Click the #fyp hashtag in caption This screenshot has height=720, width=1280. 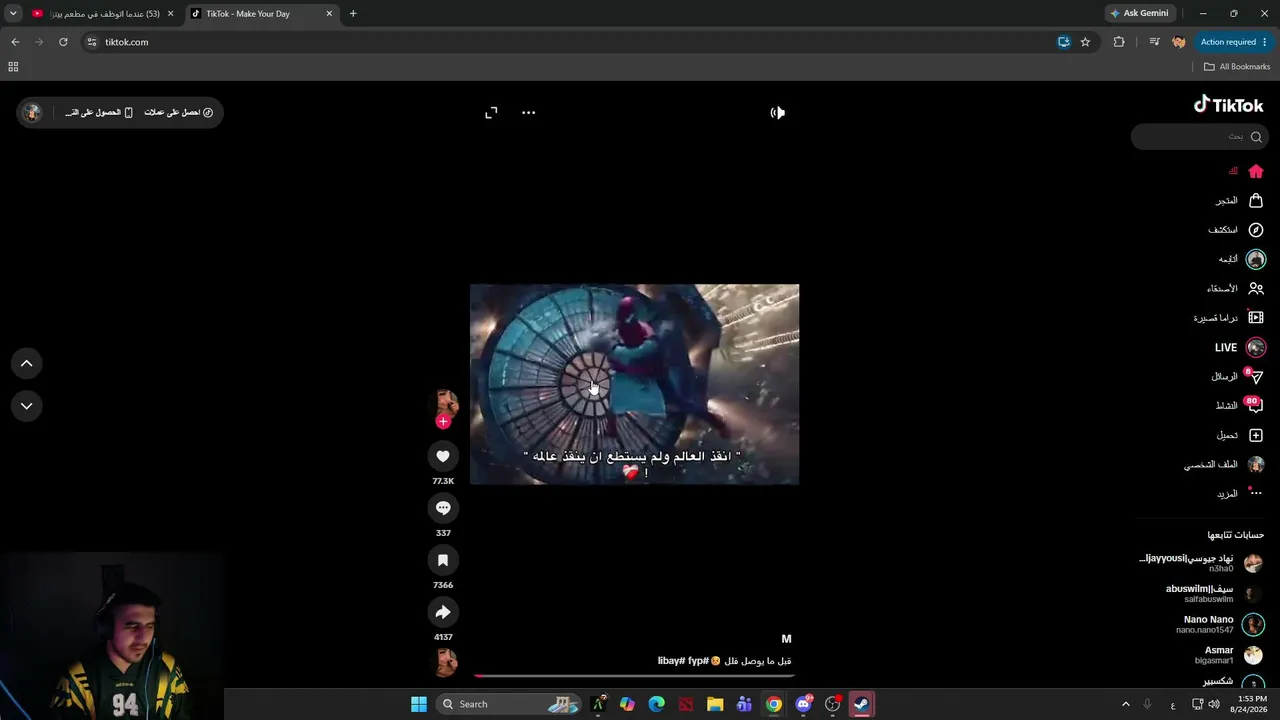point(698,661)
